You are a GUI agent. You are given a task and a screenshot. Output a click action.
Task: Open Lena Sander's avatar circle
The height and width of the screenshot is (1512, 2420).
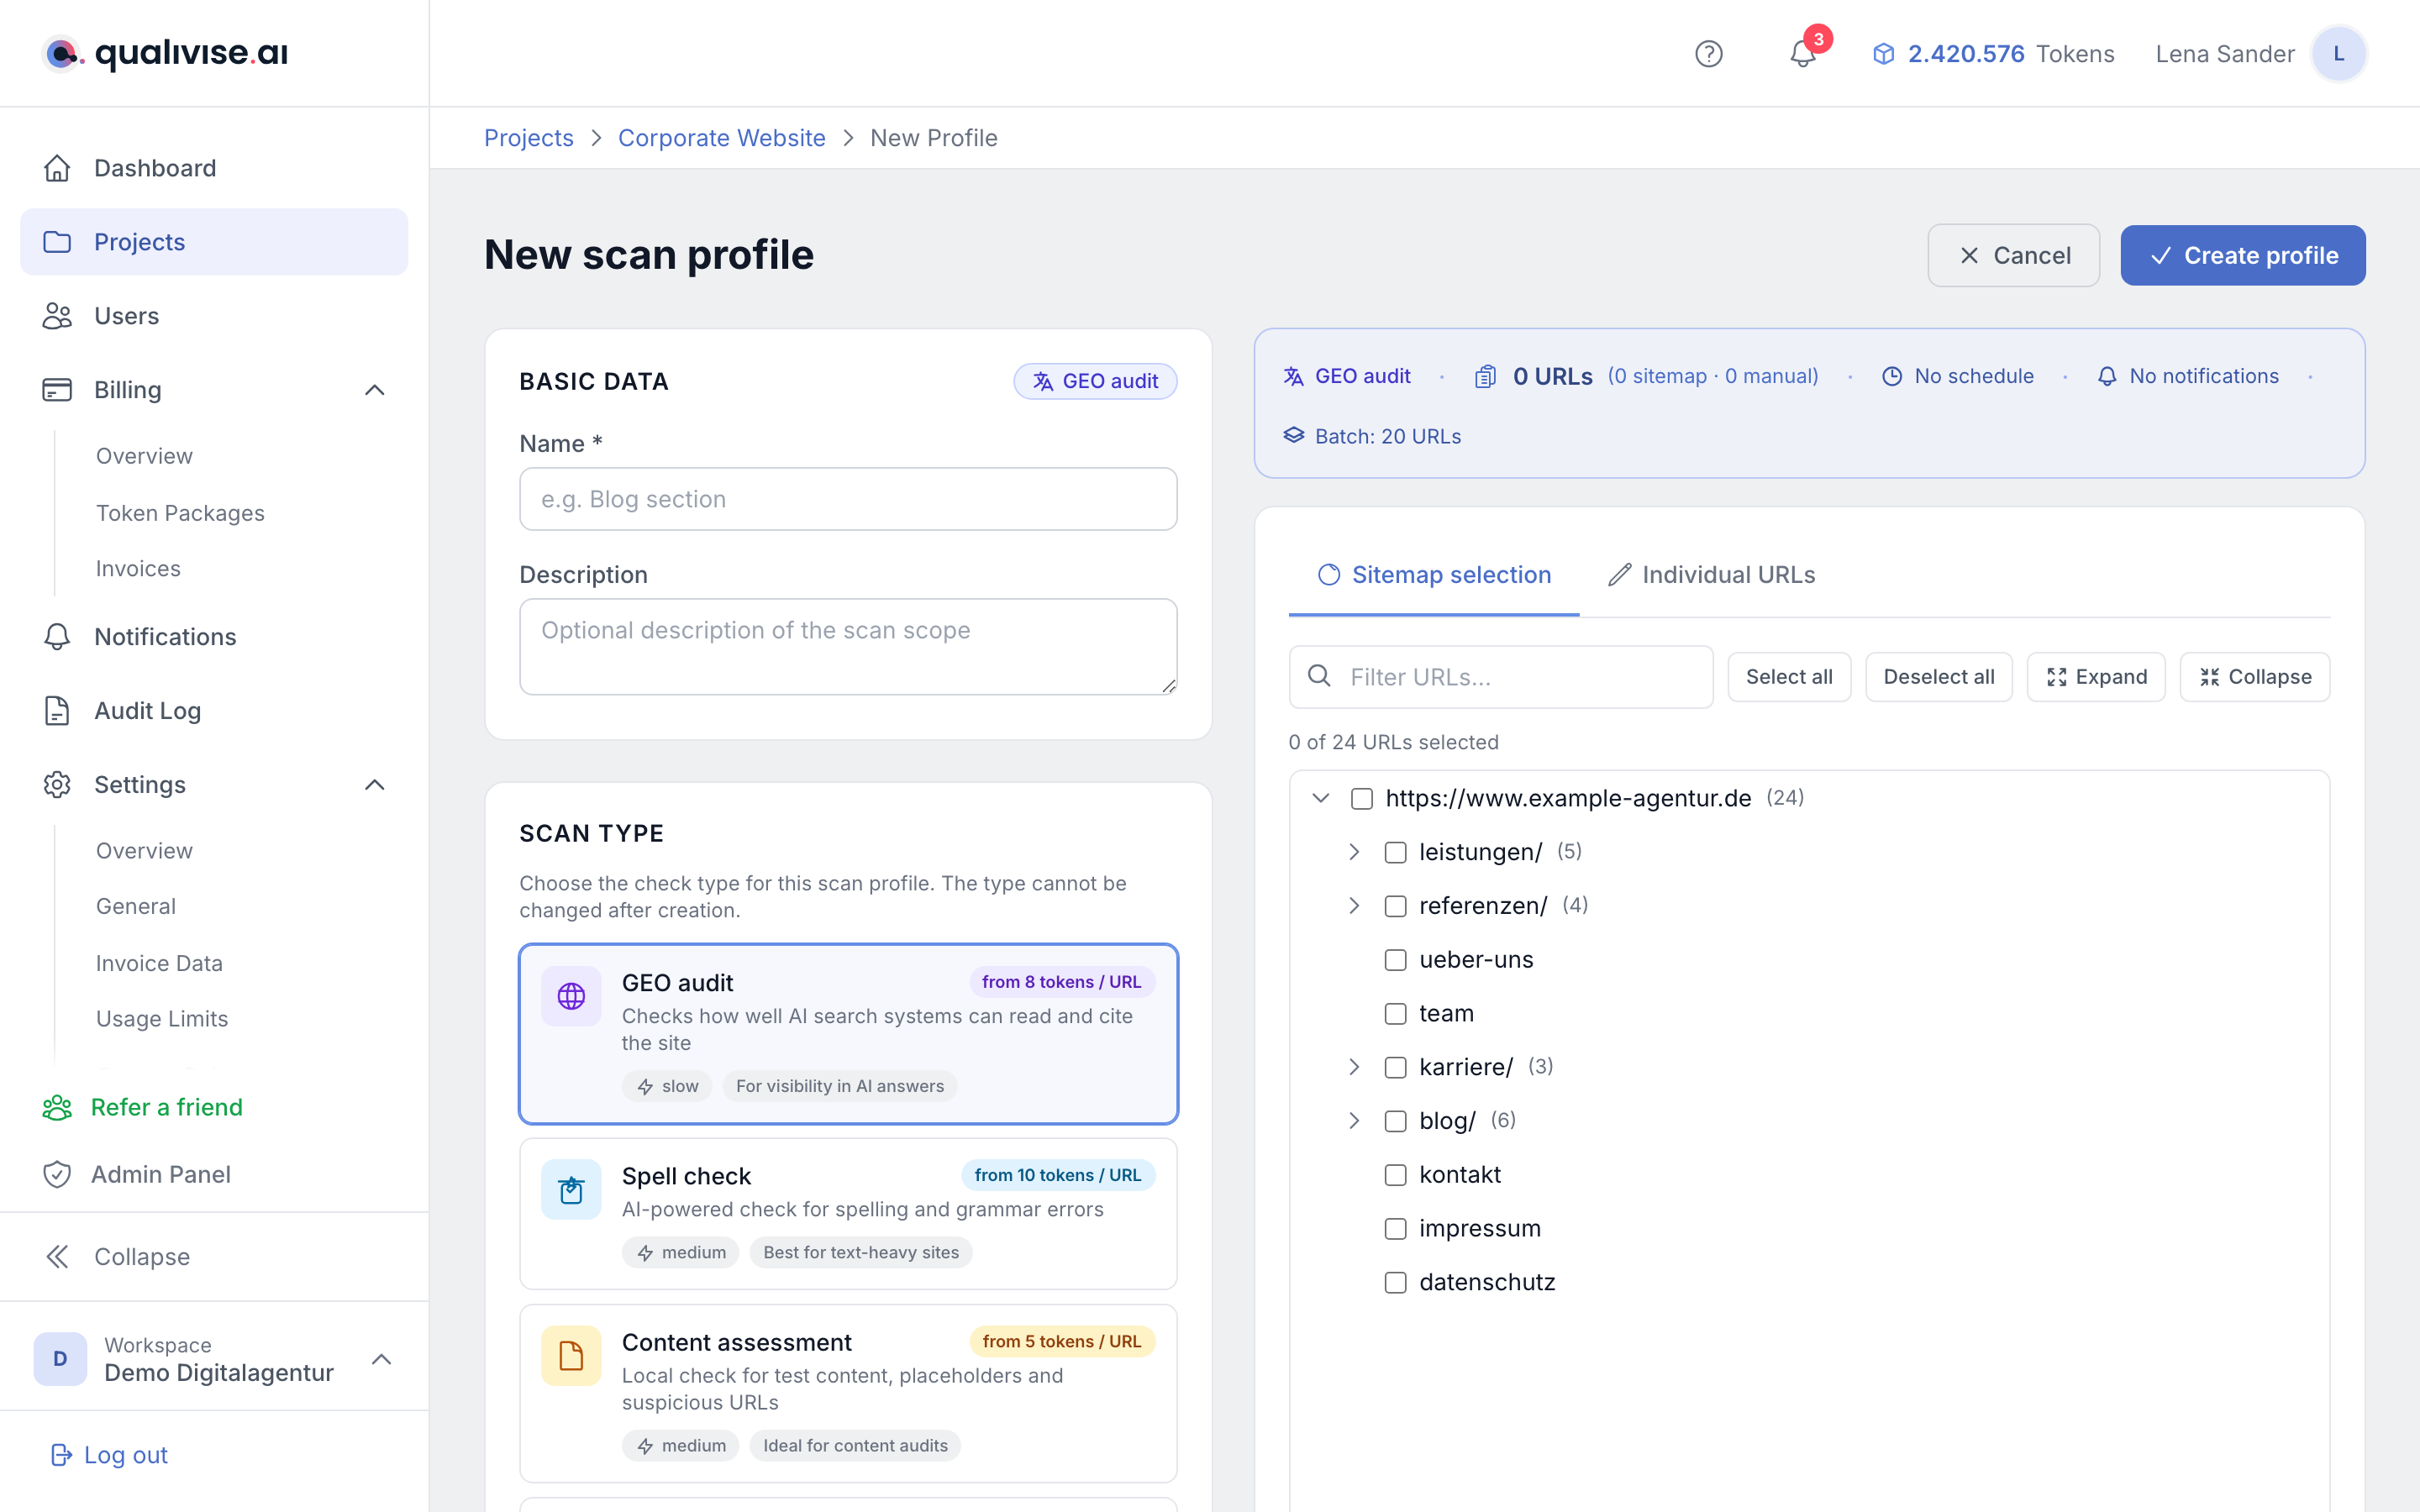[x=2338, y=54]
